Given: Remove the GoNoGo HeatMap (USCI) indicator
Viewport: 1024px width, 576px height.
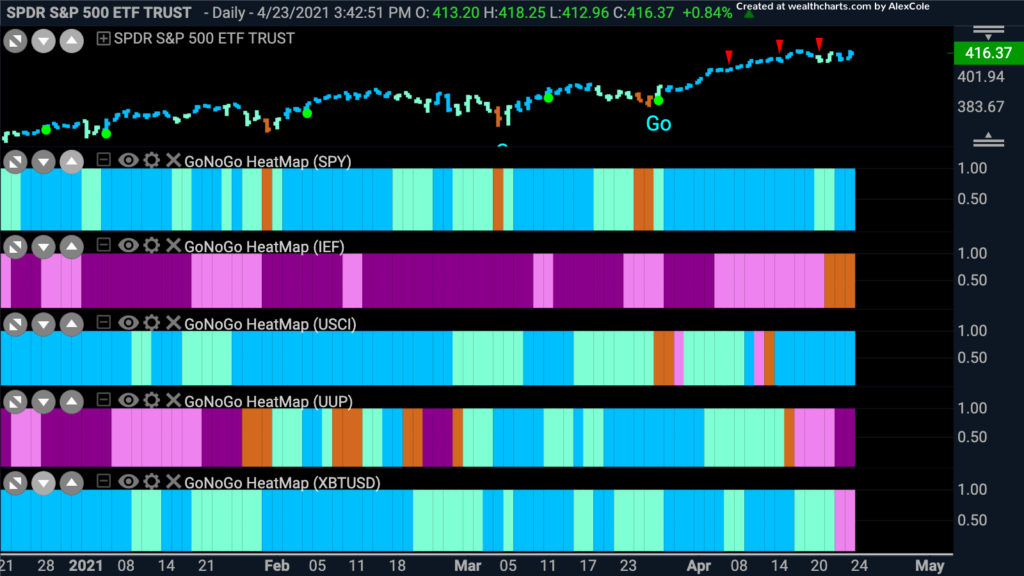Looking at the screenshot, I should 172,323.
